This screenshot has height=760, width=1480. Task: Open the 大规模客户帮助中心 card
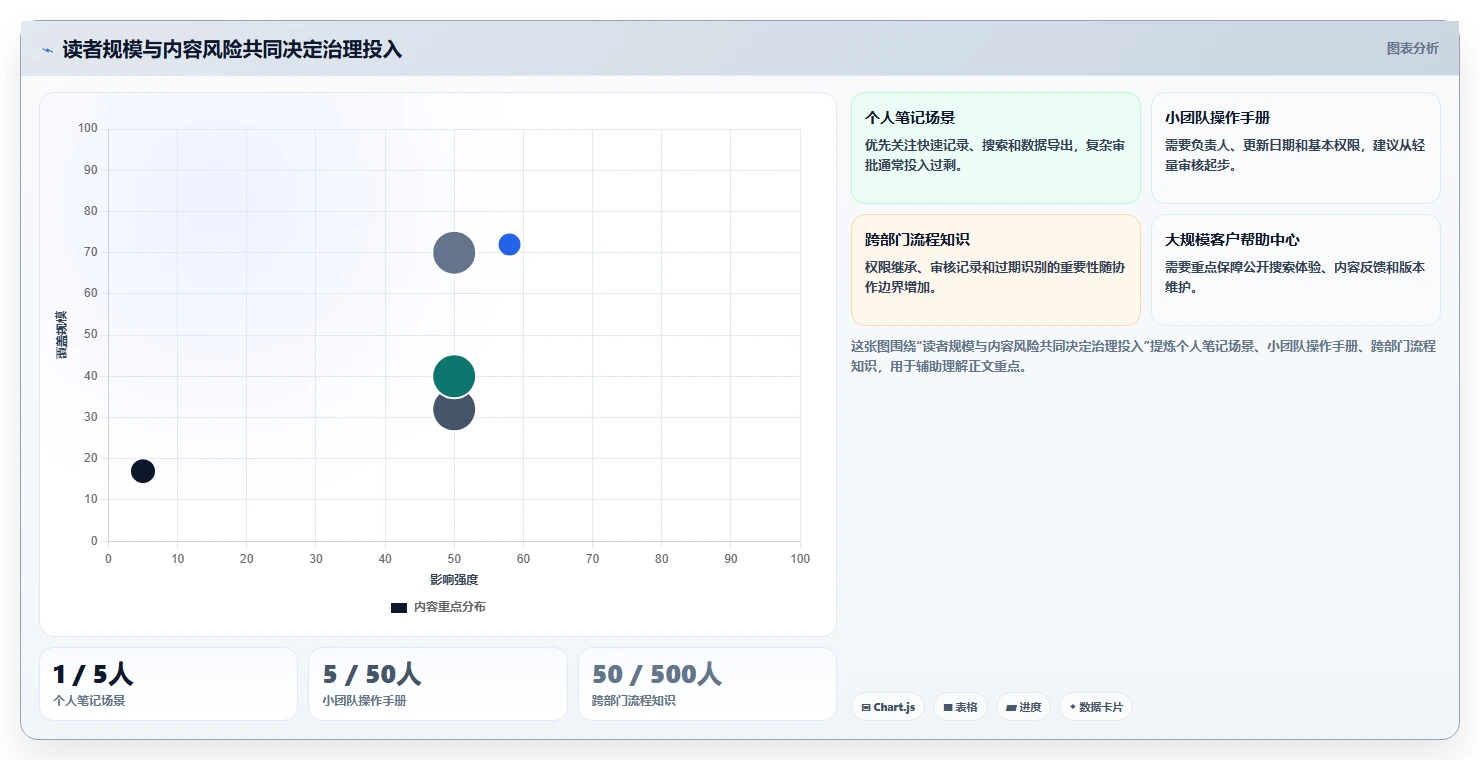(1296, 270)
